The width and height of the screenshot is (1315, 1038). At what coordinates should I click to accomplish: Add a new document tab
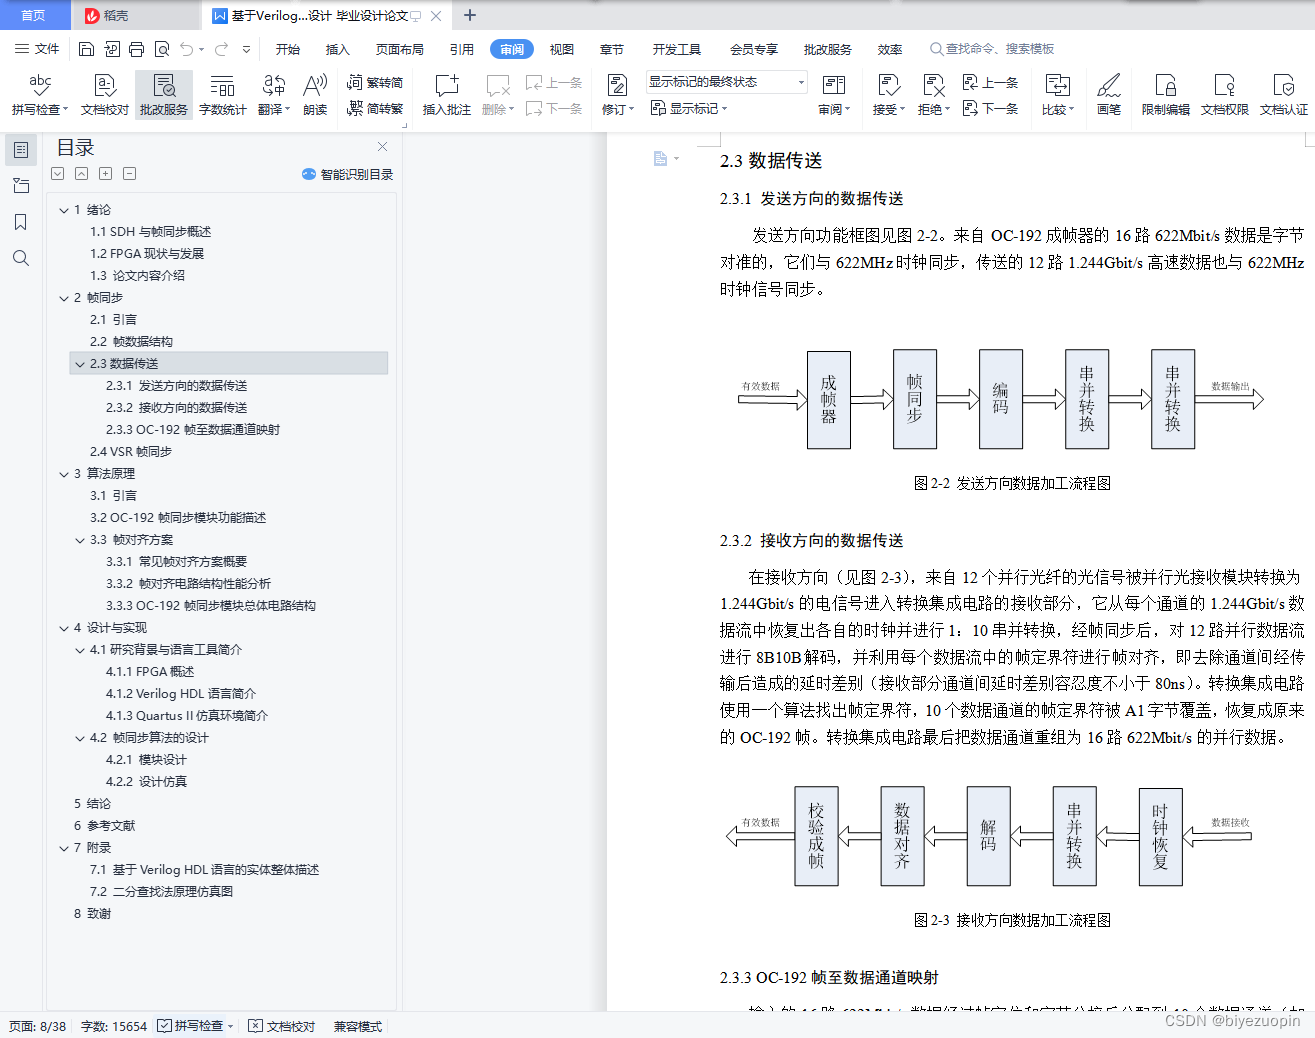(x=470, y=15)
